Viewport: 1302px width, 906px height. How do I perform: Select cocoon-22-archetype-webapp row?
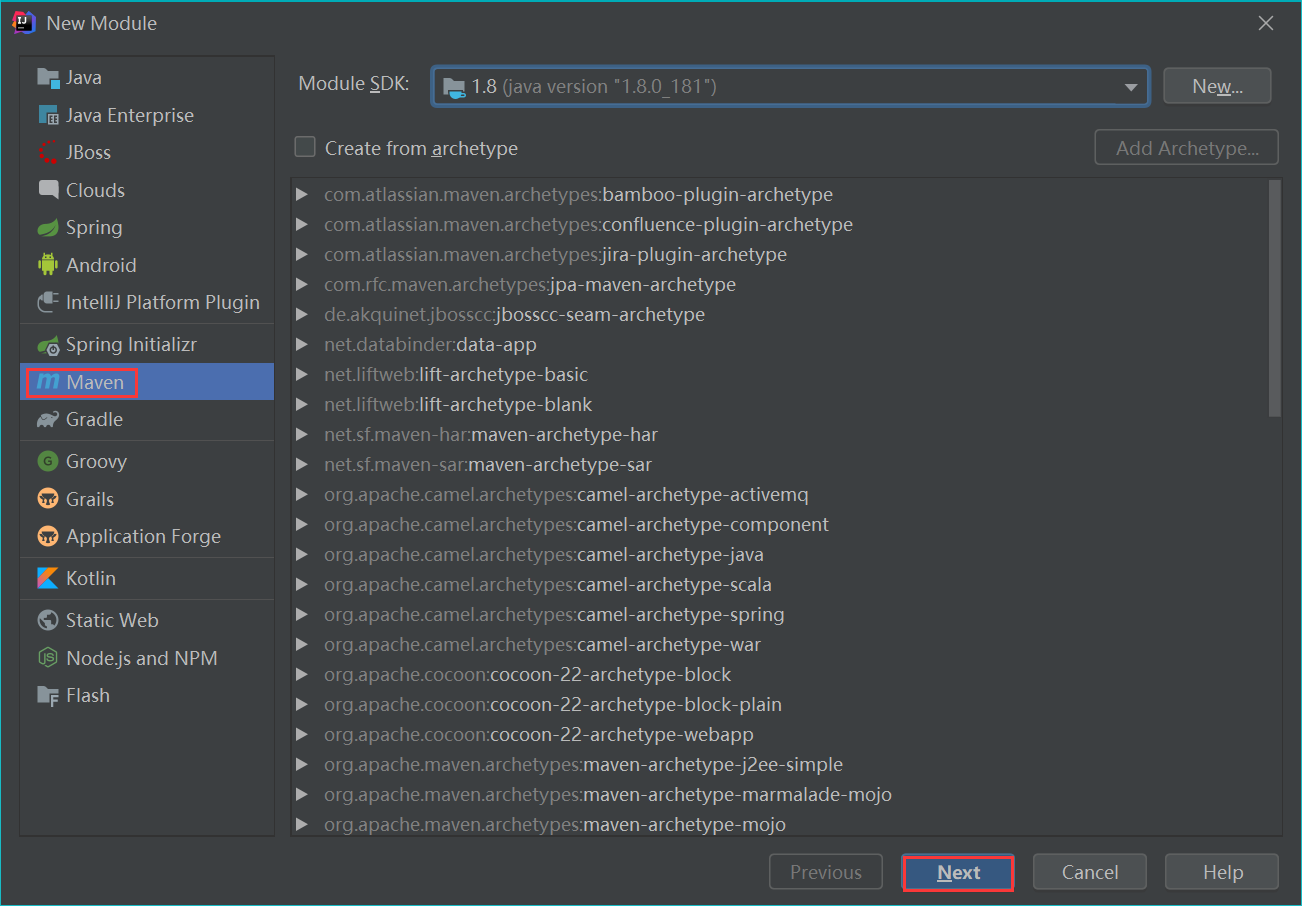point(780,735)
